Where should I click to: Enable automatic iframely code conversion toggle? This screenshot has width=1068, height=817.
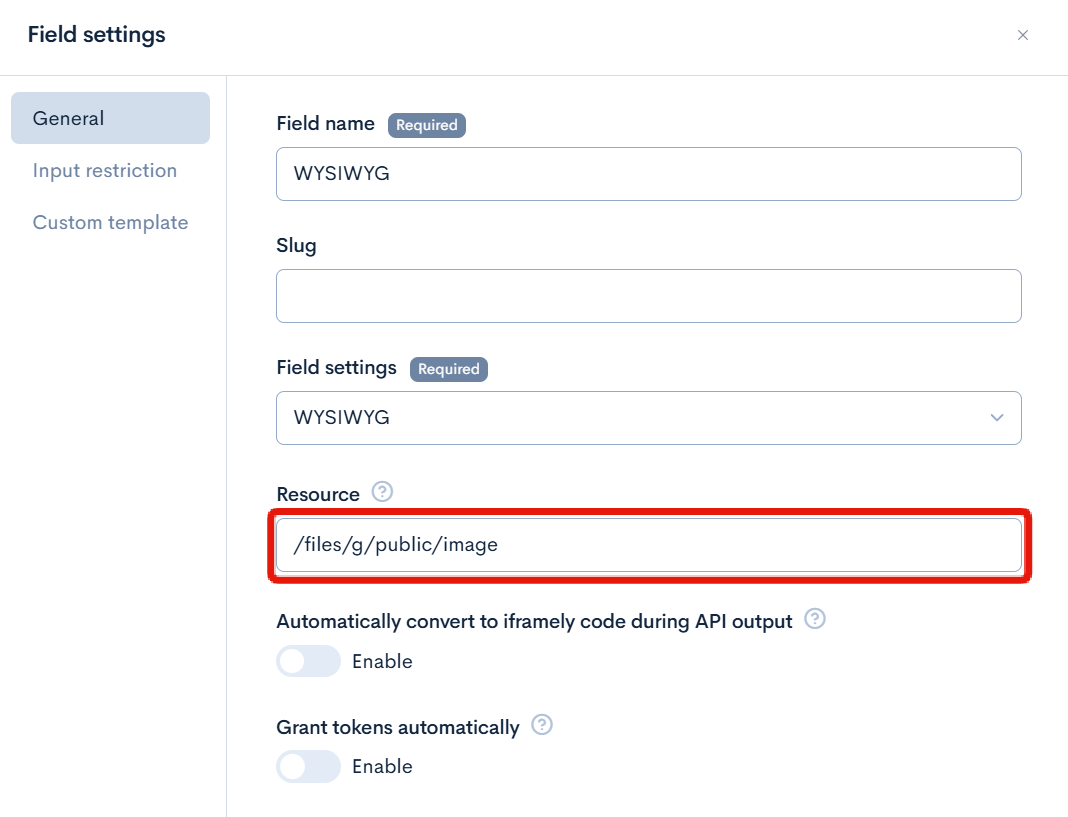[308, 662]
